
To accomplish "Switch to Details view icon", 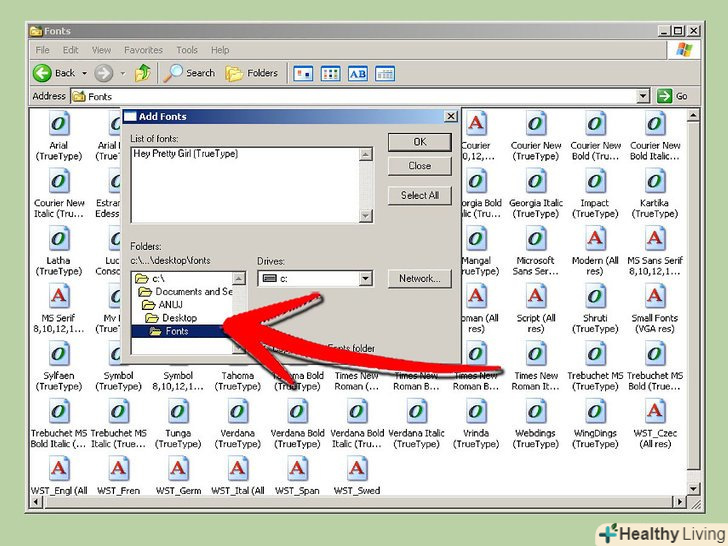I will 385,74.
